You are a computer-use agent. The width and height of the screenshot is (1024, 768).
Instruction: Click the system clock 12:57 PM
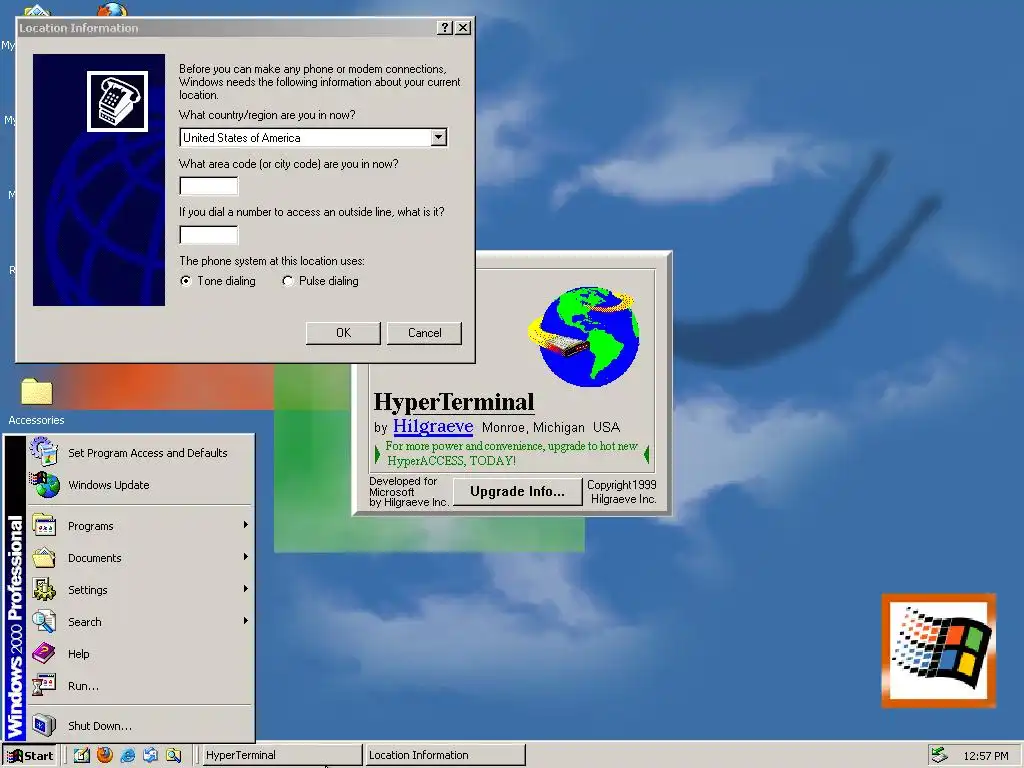tap(985, 756)
